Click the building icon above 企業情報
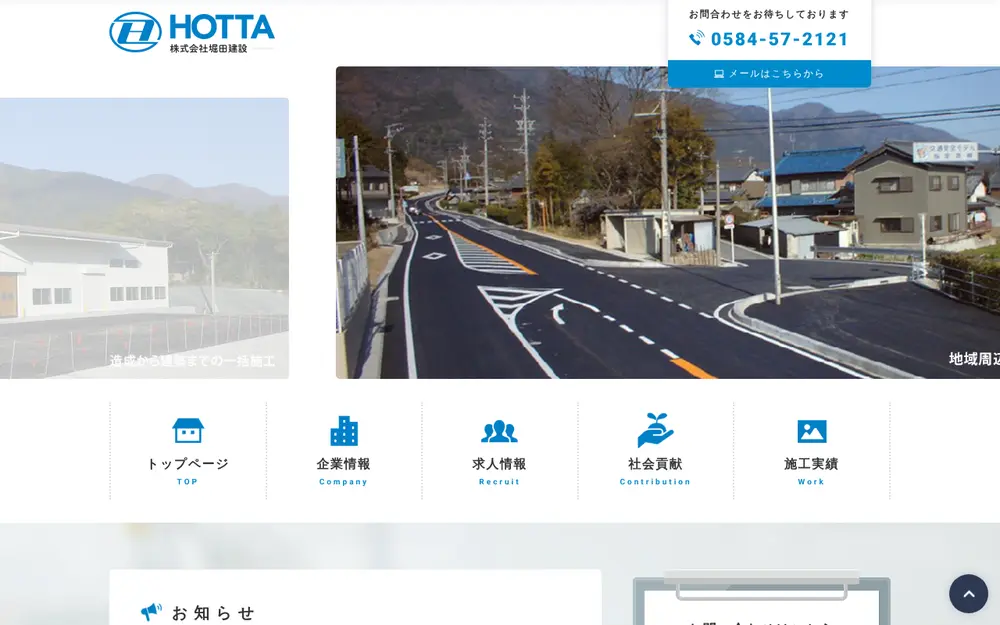The height and width of the screenshot is (625, 1000). pyautogui.click(x=344, y=430)
